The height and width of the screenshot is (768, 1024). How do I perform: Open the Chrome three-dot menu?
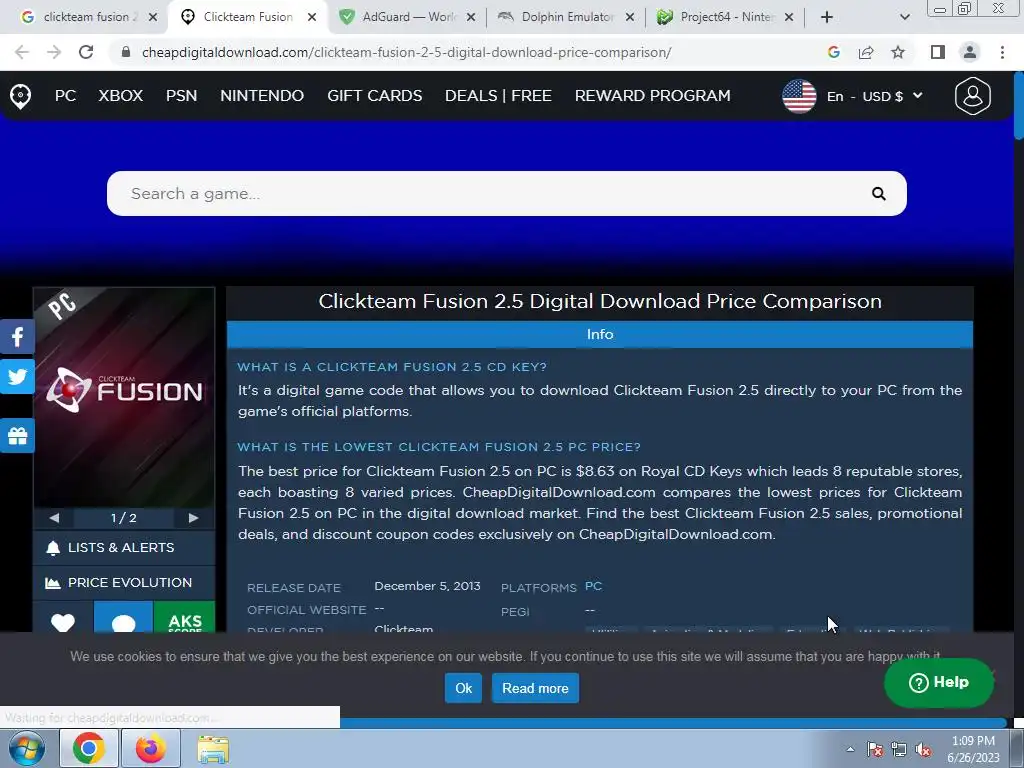1002,52
